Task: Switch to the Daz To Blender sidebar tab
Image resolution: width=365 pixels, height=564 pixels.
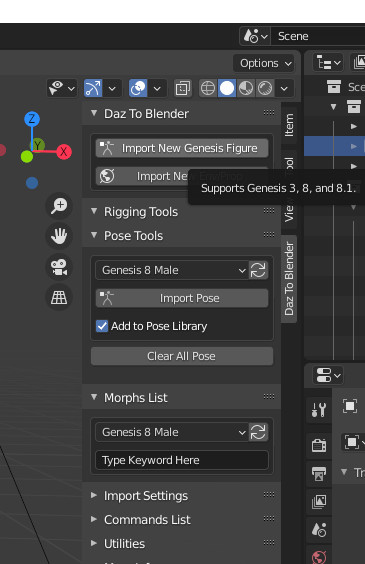Action: (x=289, y=279)
